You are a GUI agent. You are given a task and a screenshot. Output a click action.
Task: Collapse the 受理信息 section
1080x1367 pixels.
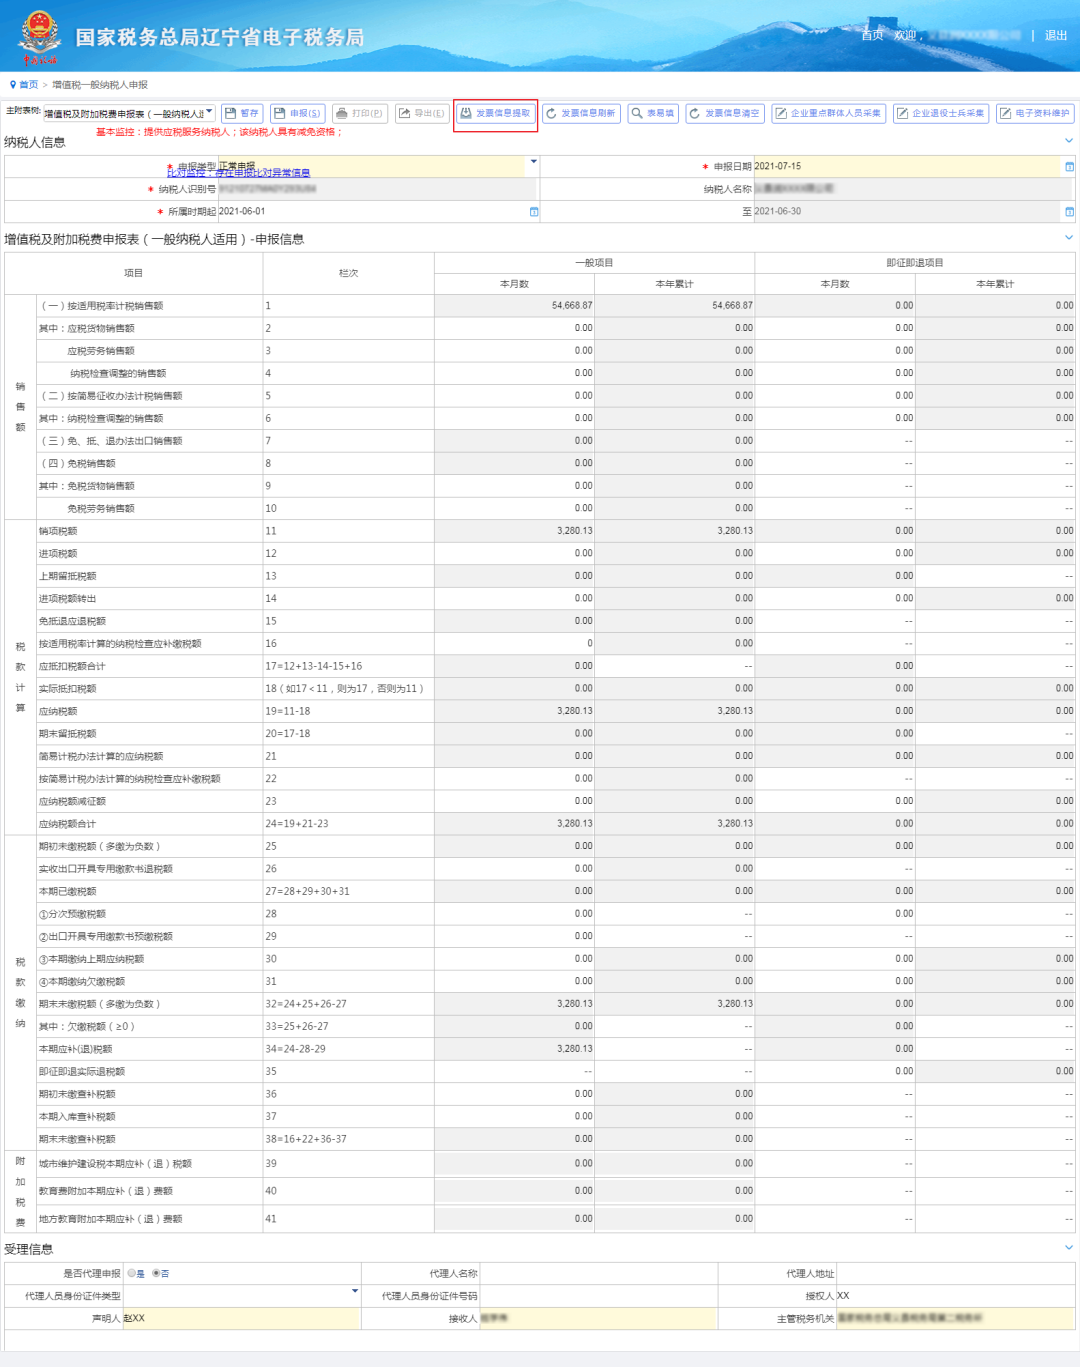tap(1069, 1248)
